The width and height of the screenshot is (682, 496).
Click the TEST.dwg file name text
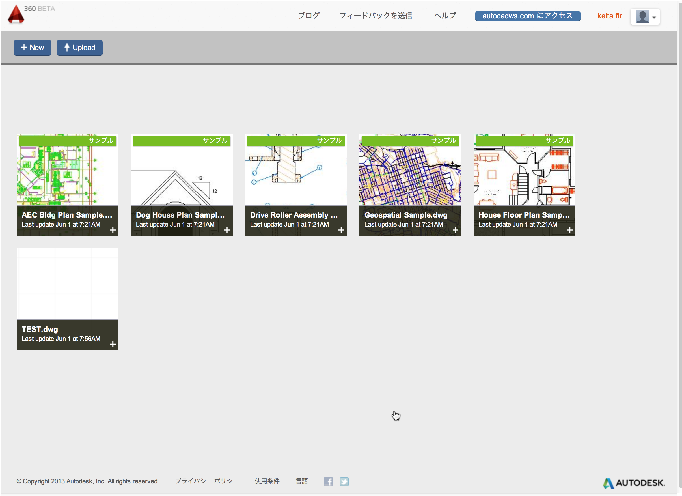[x=40, y=329]
